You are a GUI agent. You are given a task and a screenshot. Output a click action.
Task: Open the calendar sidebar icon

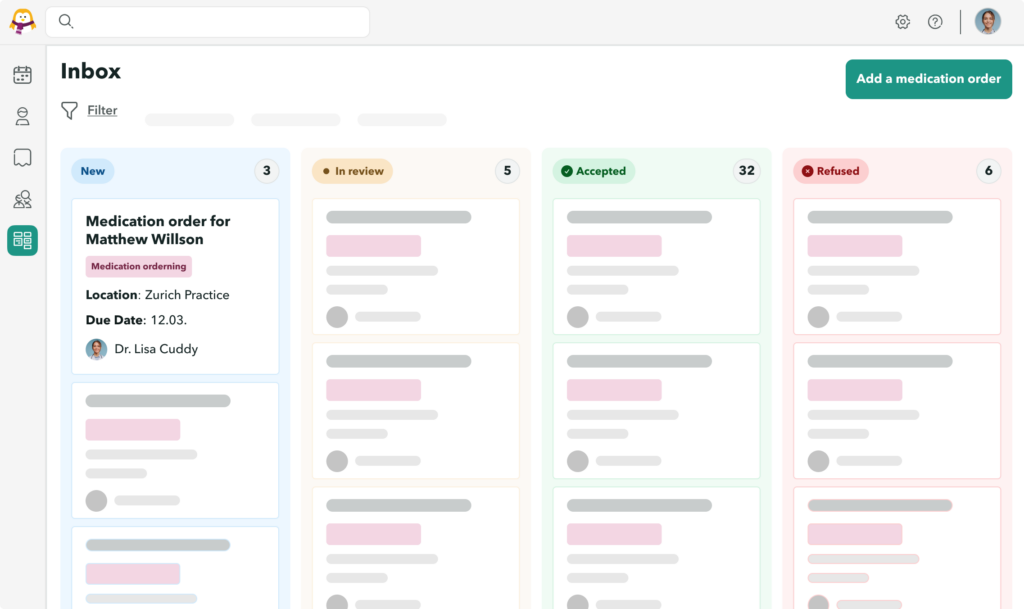tap(22, 75)
